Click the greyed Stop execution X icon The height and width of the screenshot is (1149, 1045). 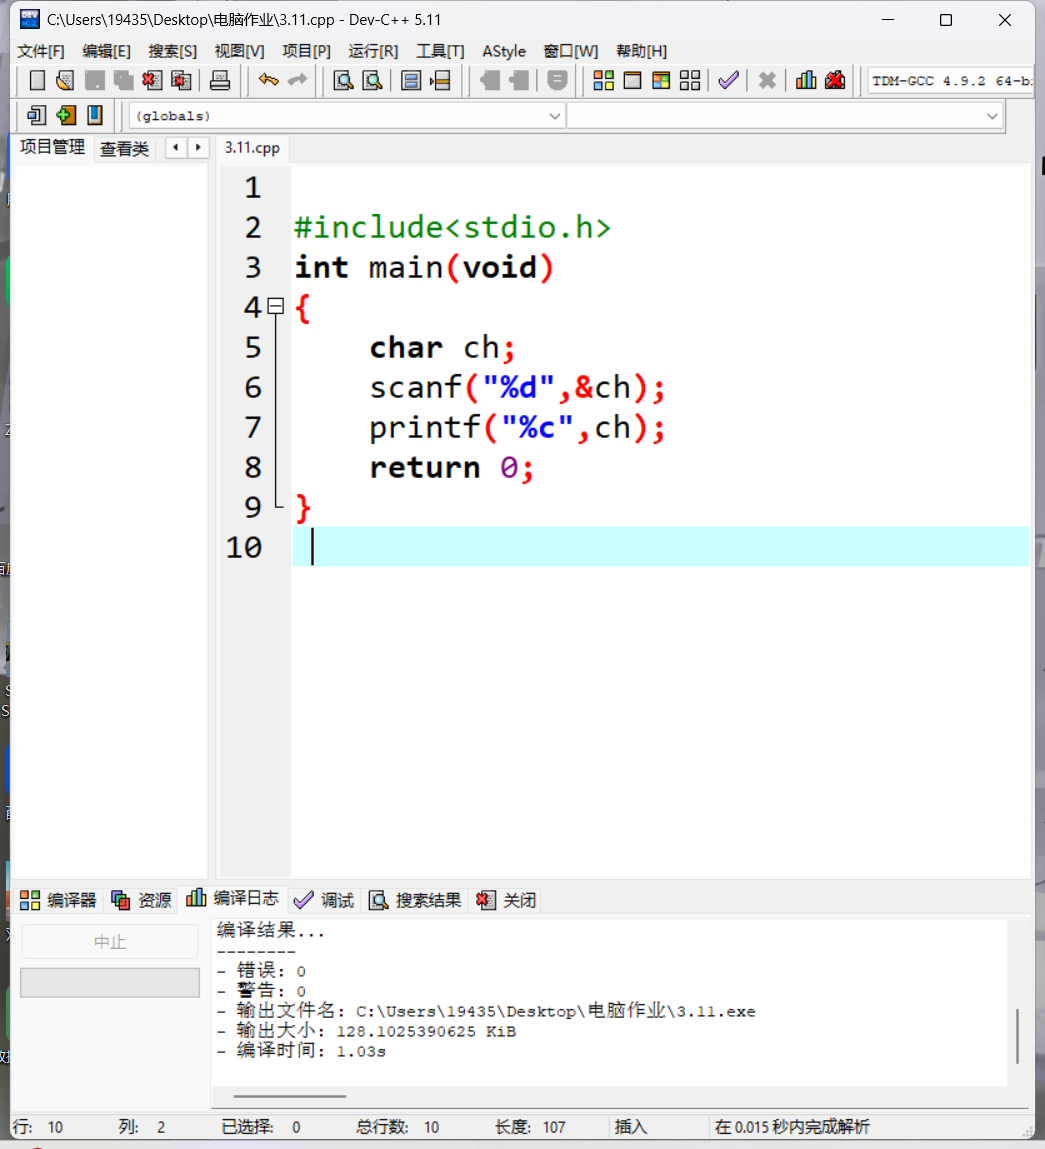[767, 81]
